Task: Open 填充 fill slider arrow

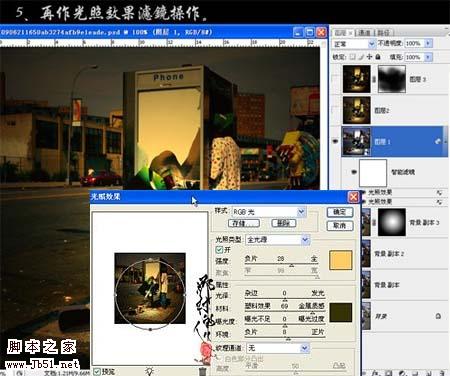Action: point(428,57)
